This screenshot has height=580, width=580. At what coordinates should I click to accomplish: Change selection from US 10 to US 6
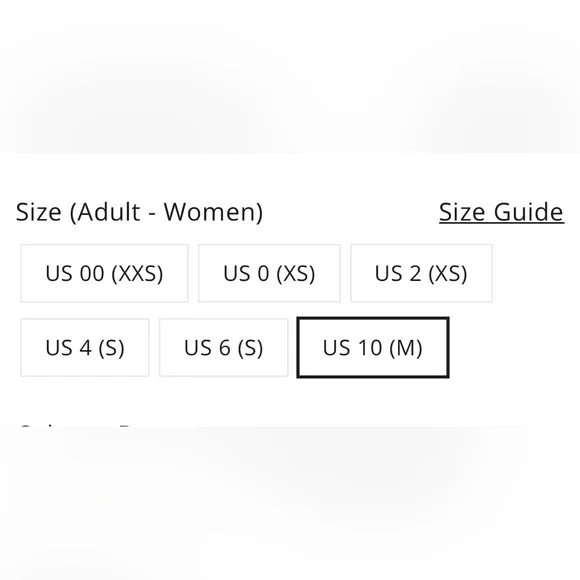[223, 347]
